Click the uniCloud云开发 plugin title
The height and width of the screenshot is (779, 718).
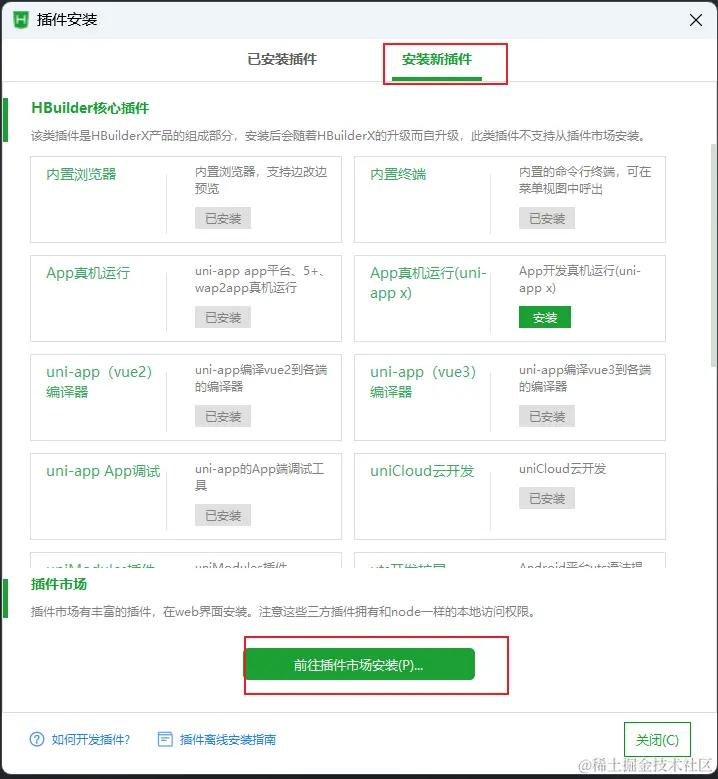(x=422, y=471)
